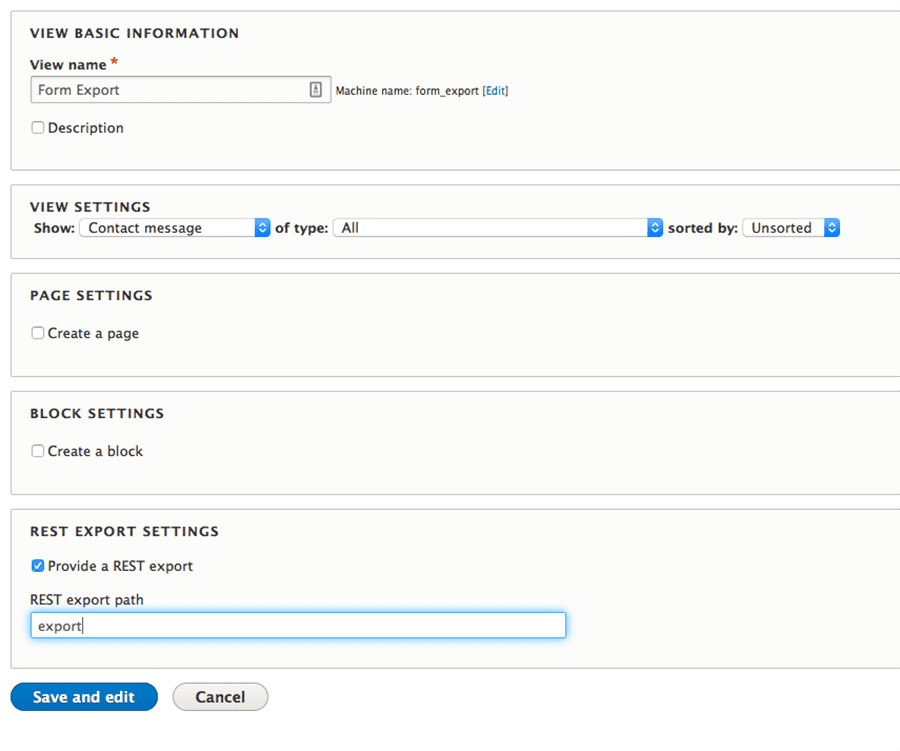900x751 pixels.
Task: Tick the Create a page checkbox
Action: [x=38, y=333]
